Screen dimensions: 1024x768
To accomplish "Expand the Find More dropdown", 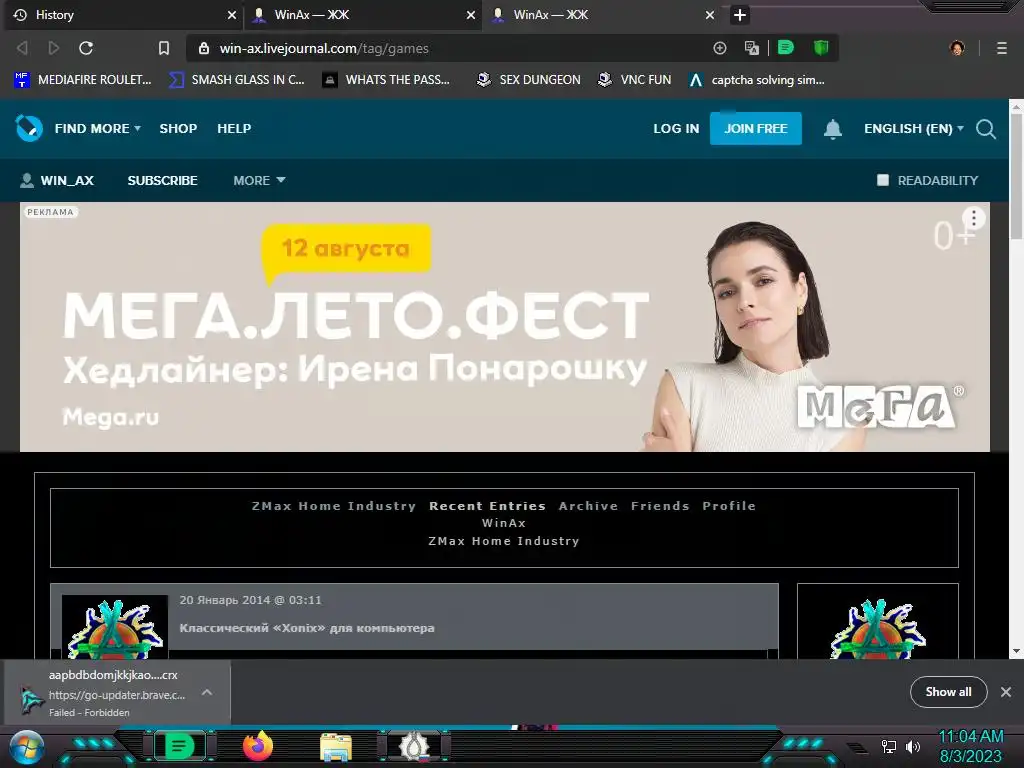I will pyautogui.click(x=98, y=129).
